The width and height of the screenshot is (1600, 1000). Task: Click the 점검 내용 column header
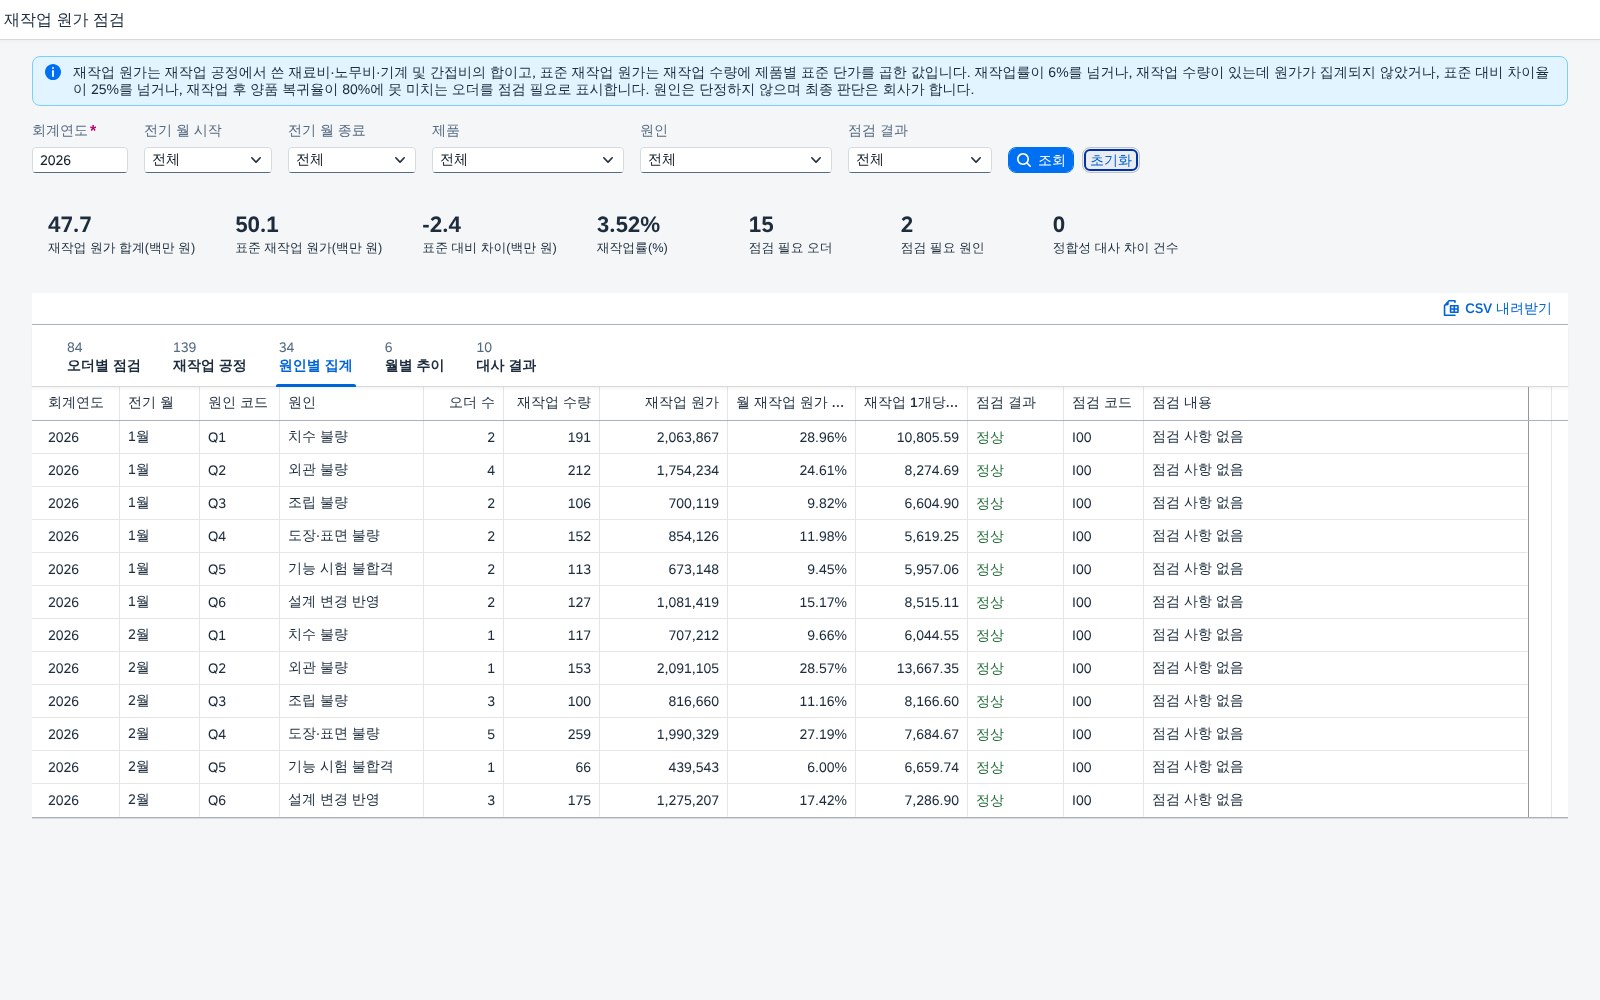coord(1336,403)
